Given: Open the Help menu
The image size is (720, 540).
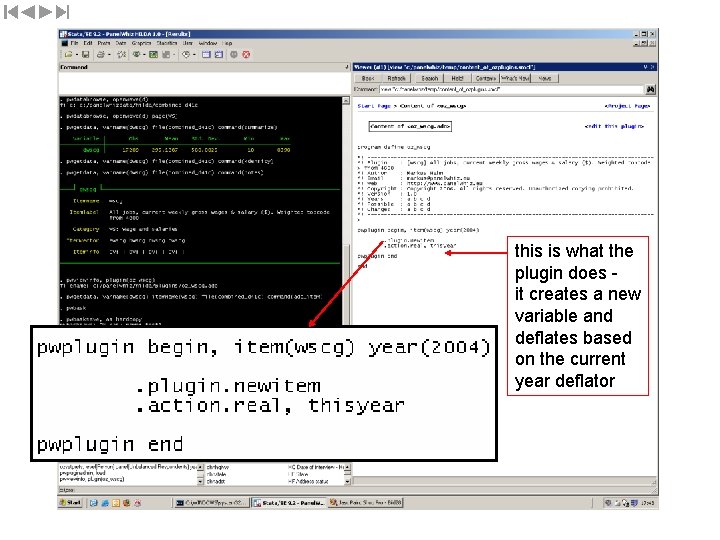Looking at the screenshot, I should [x=228, y=43].
